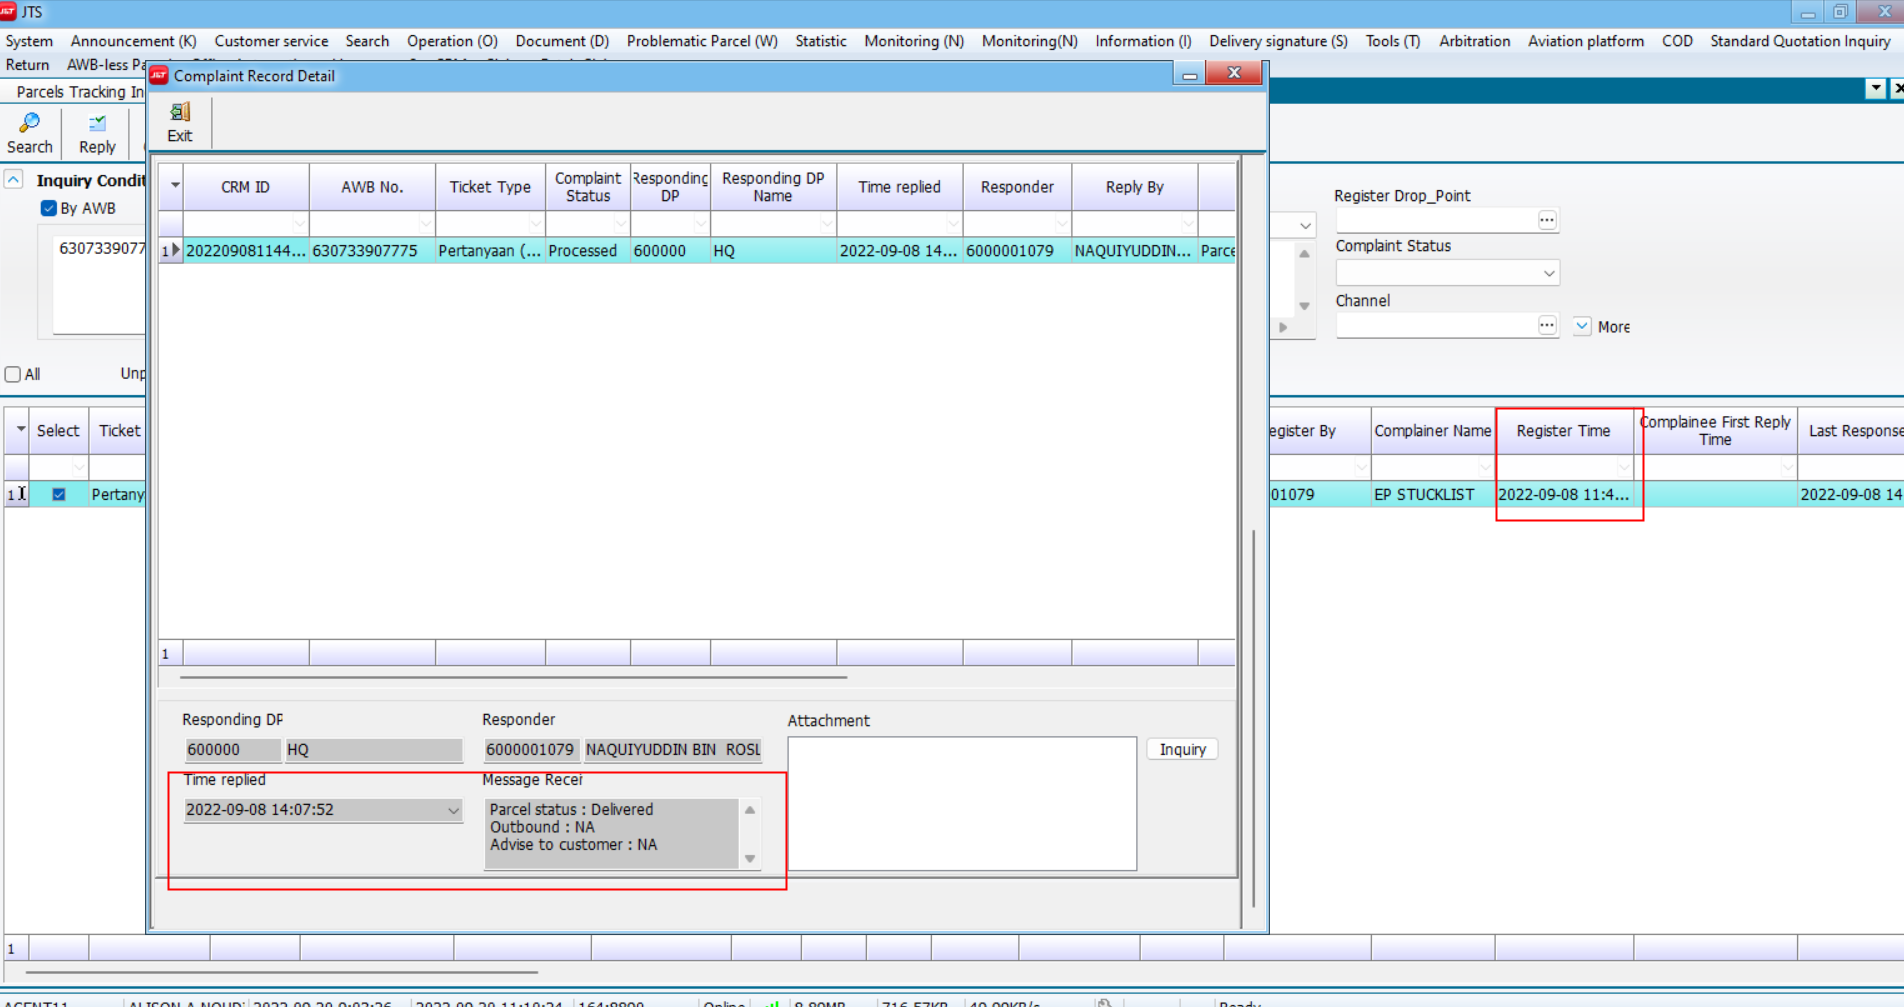Open the tab list dropdown arrow near tab close

pyautogui.click(x=1876, y=89)
